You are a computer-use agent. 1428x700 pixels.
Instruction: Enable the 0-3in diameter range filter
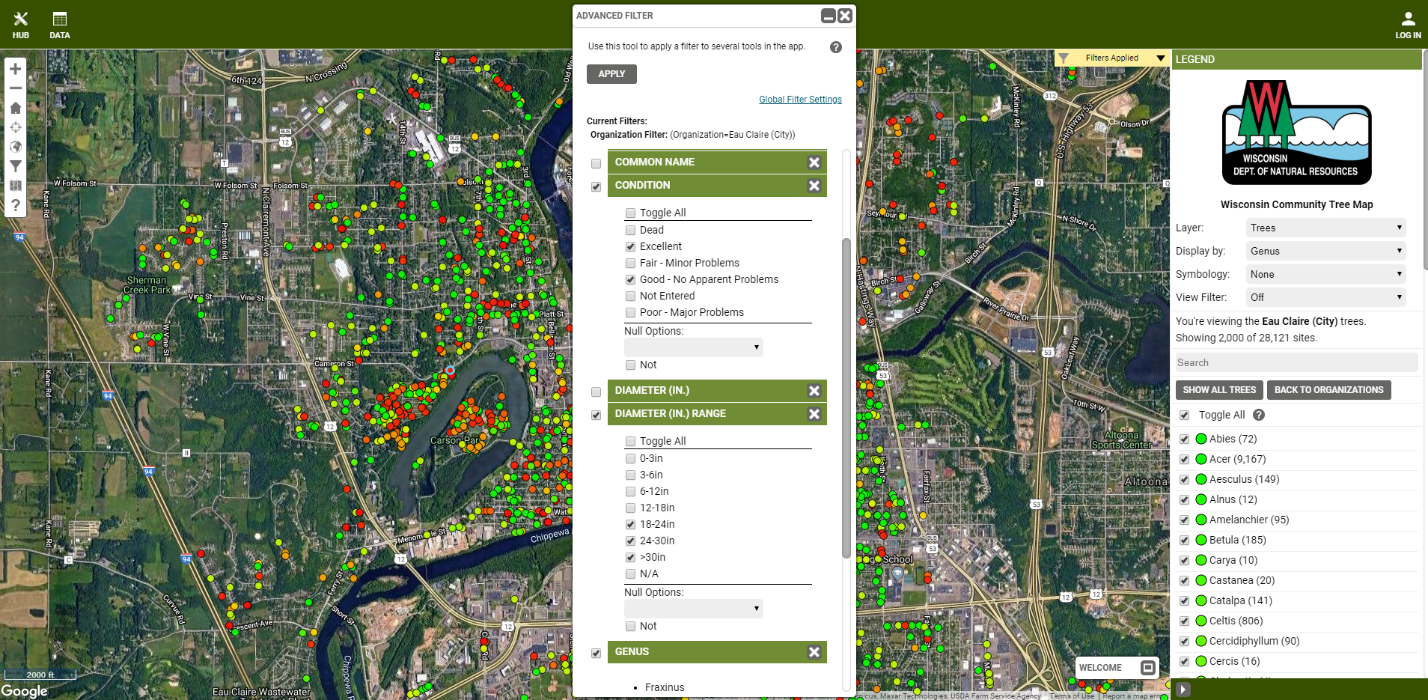tap(630, 458)
